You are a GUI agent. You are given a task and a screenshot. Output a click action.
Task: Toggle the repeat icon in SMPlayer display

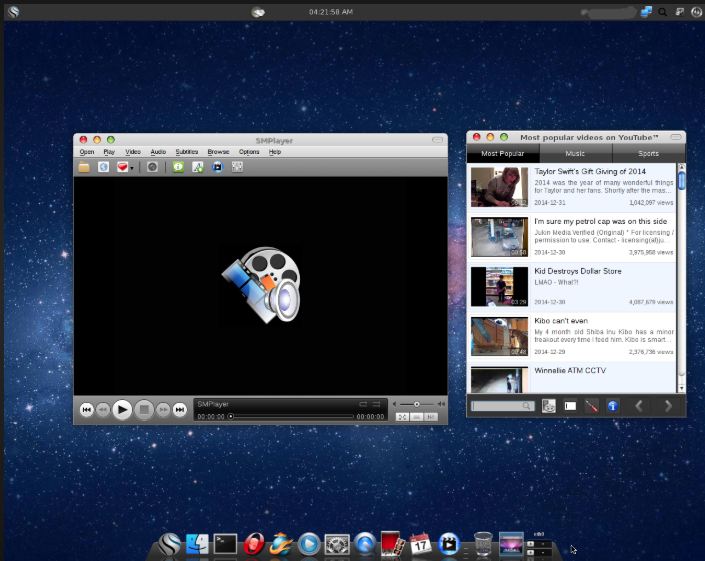pyautogui.click(x=364, y=404)
